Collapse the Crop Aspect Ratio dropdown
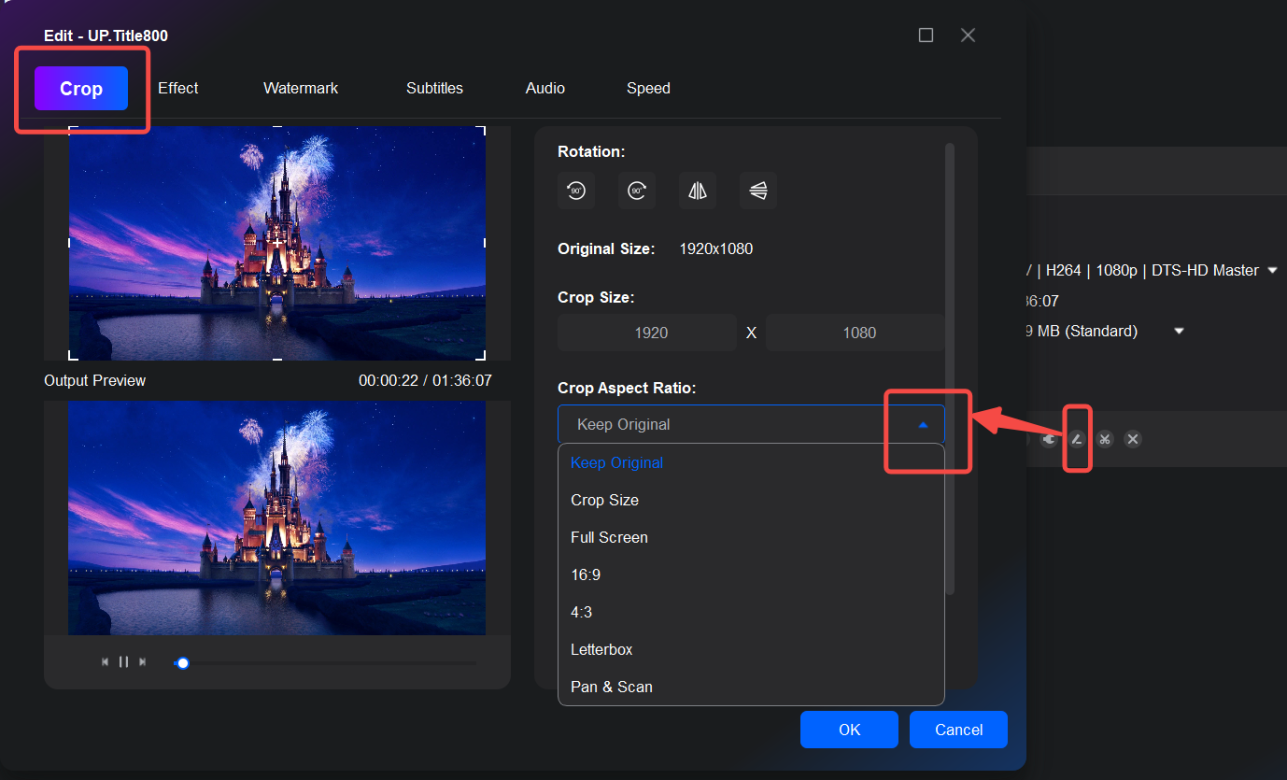This screenshot has width=1287, height=780. click(922, 425)
